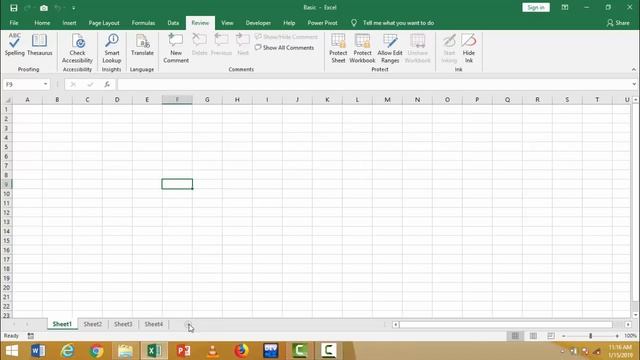Select row header 15
Viewport: 640px width, 360px height.
[7, 241]
